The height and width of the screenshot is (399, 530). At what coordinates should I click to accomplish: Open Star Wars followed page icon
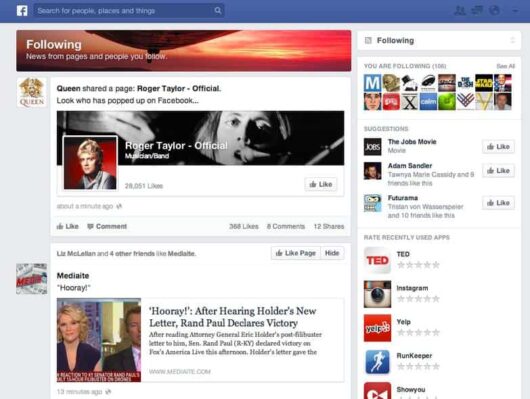click(x=484, y=83)
